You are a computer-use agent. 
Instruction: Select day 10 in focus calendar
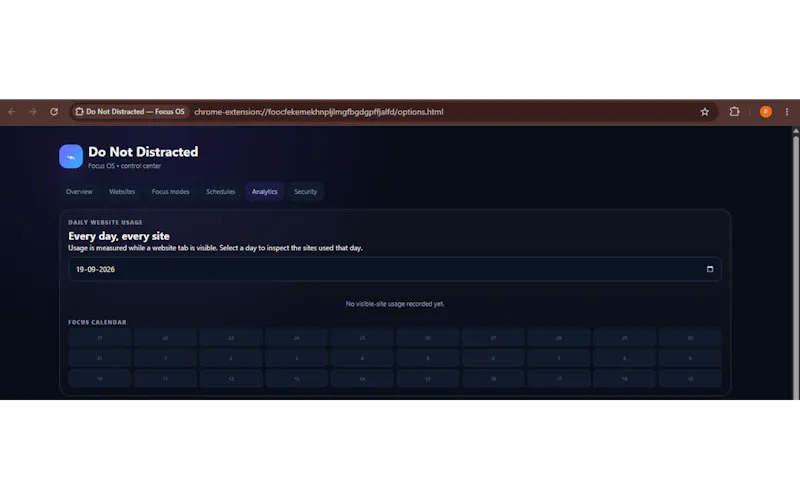click(99, 379)
